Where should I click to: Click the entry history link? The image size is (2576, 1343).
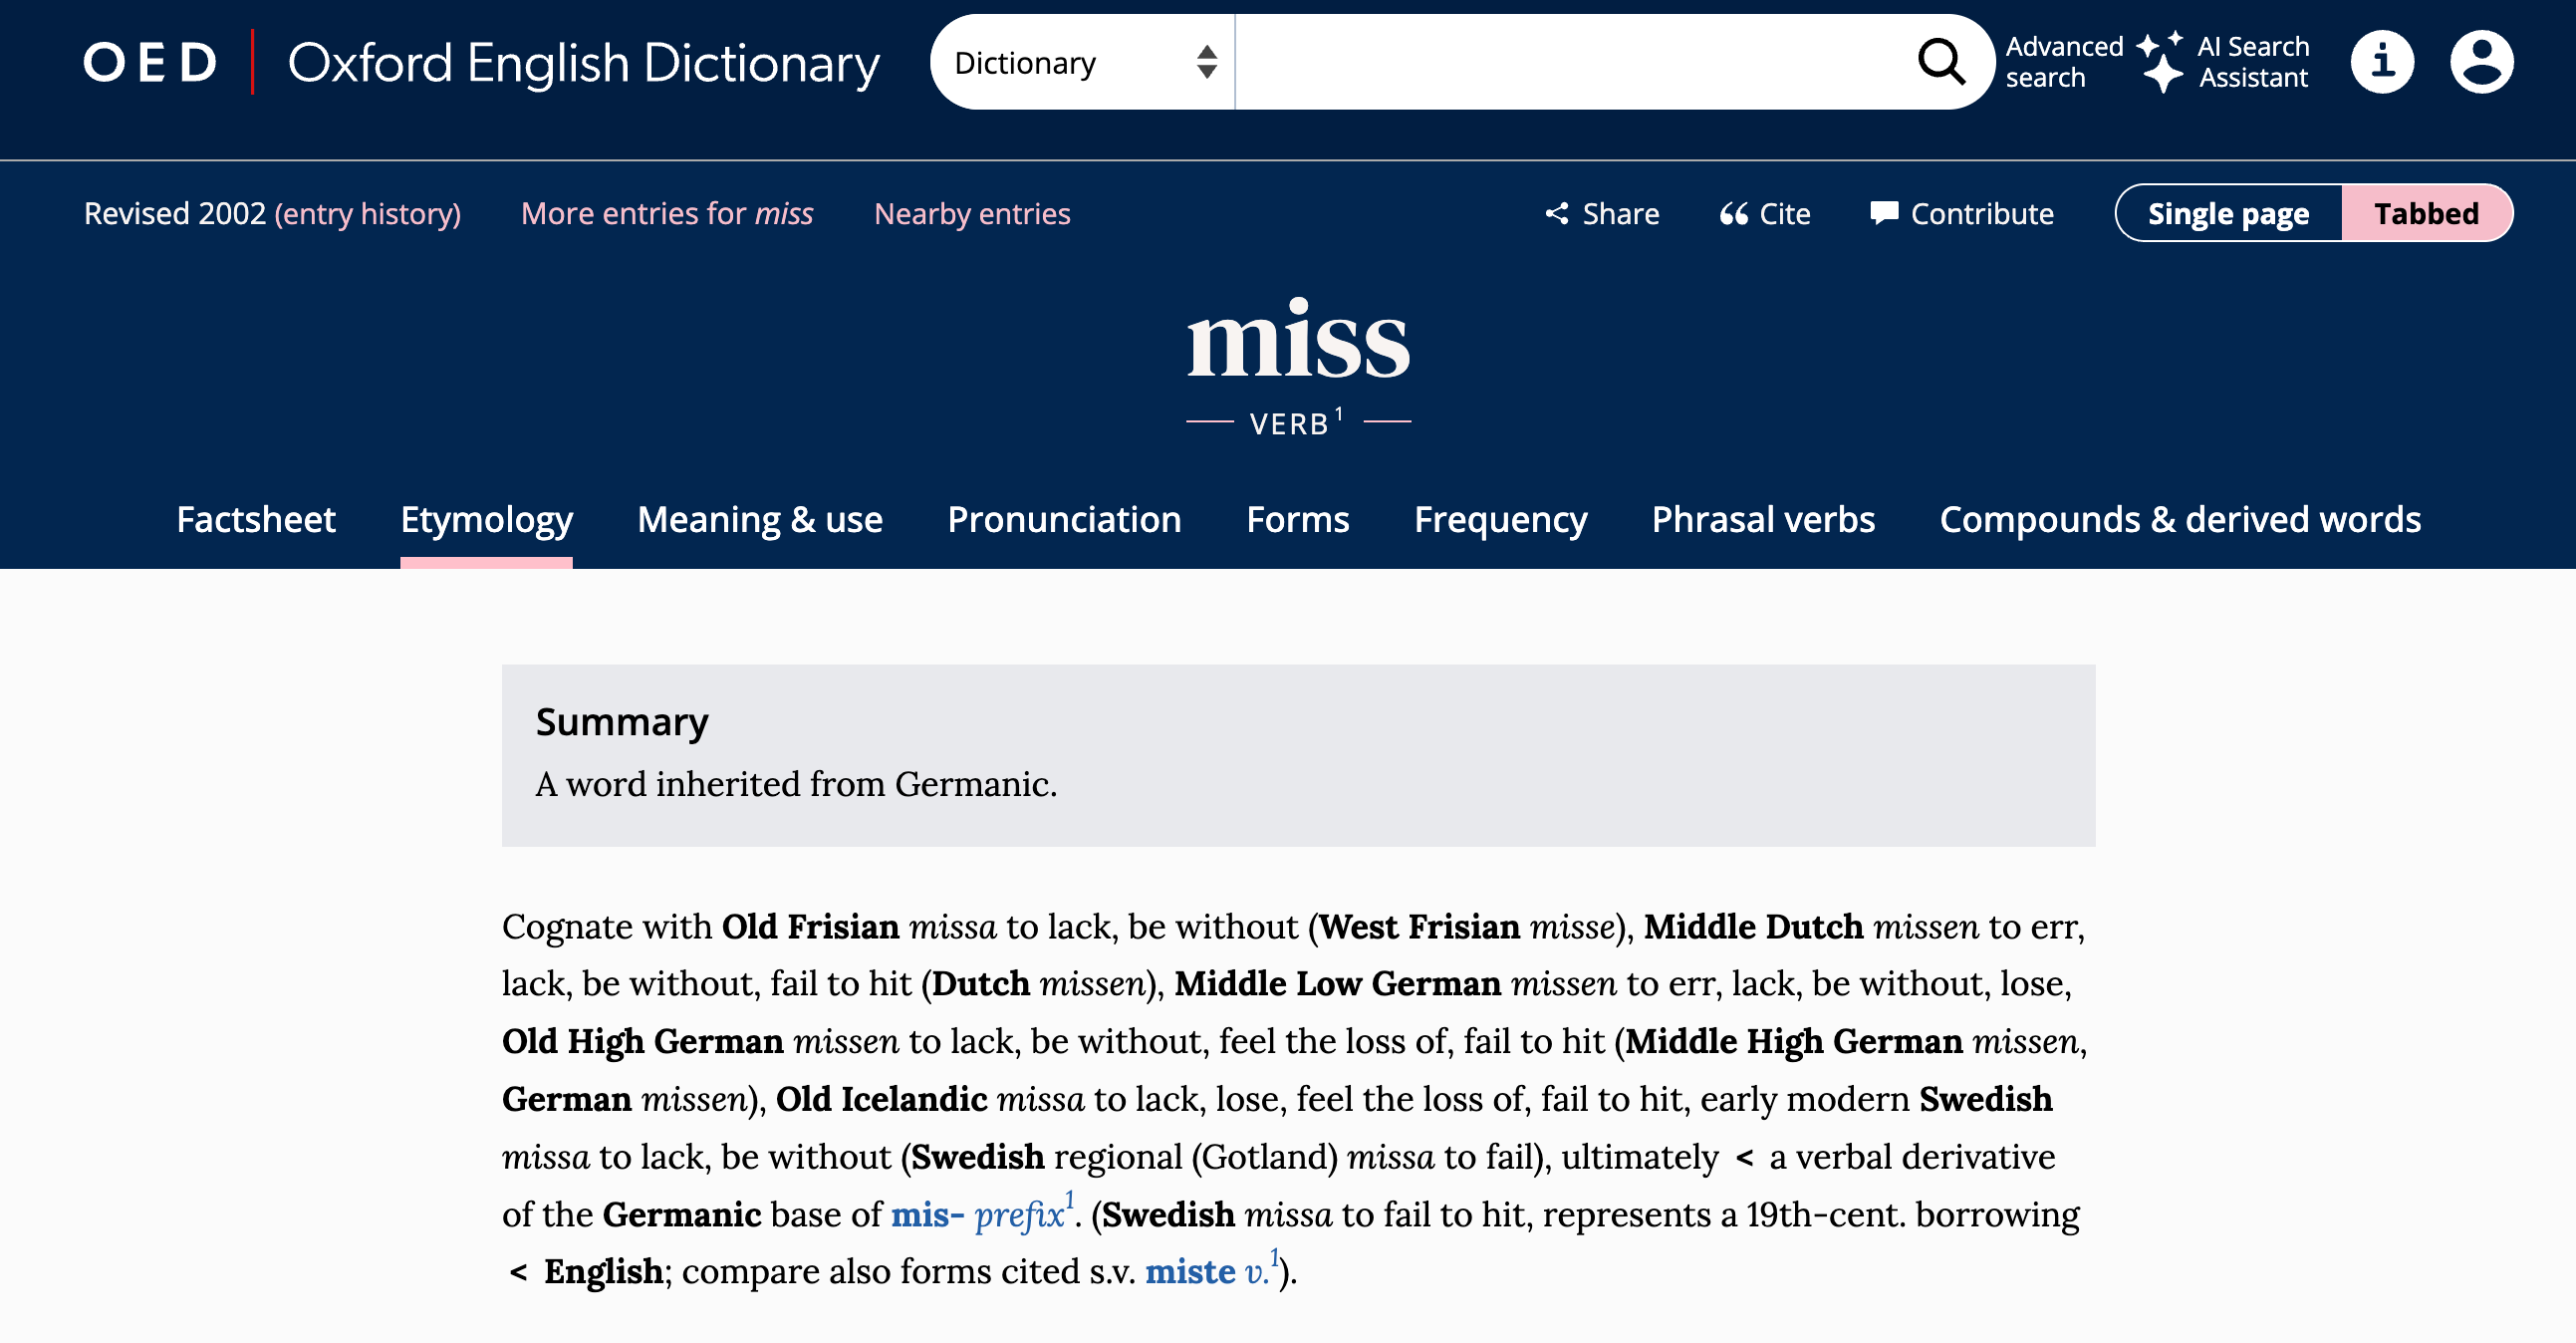367,213
